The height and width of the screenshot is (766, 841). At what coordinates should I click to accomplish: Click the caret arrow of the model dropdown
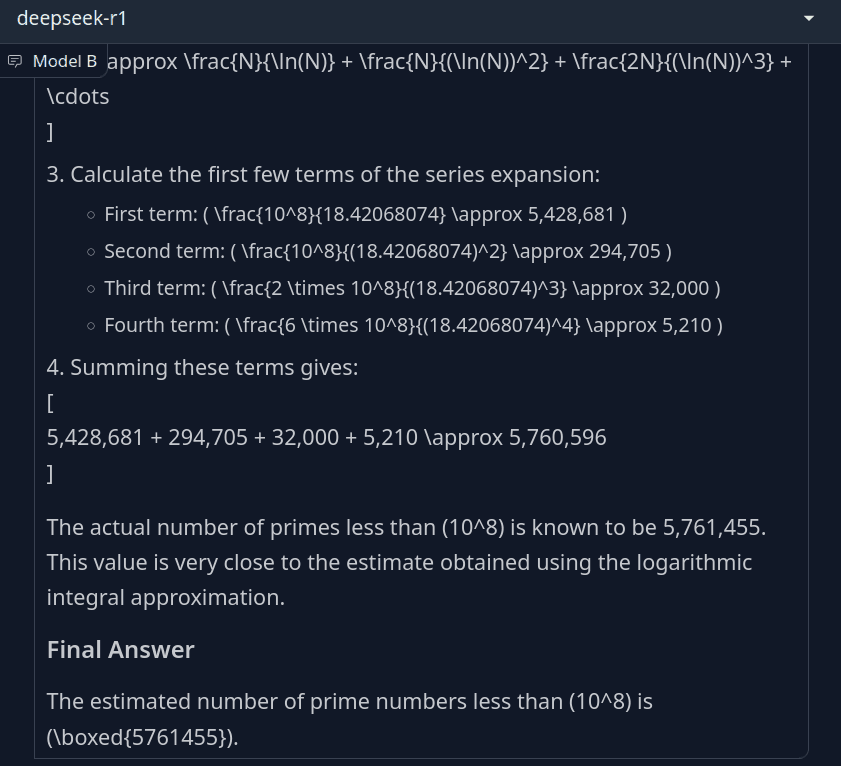[809, 19]
